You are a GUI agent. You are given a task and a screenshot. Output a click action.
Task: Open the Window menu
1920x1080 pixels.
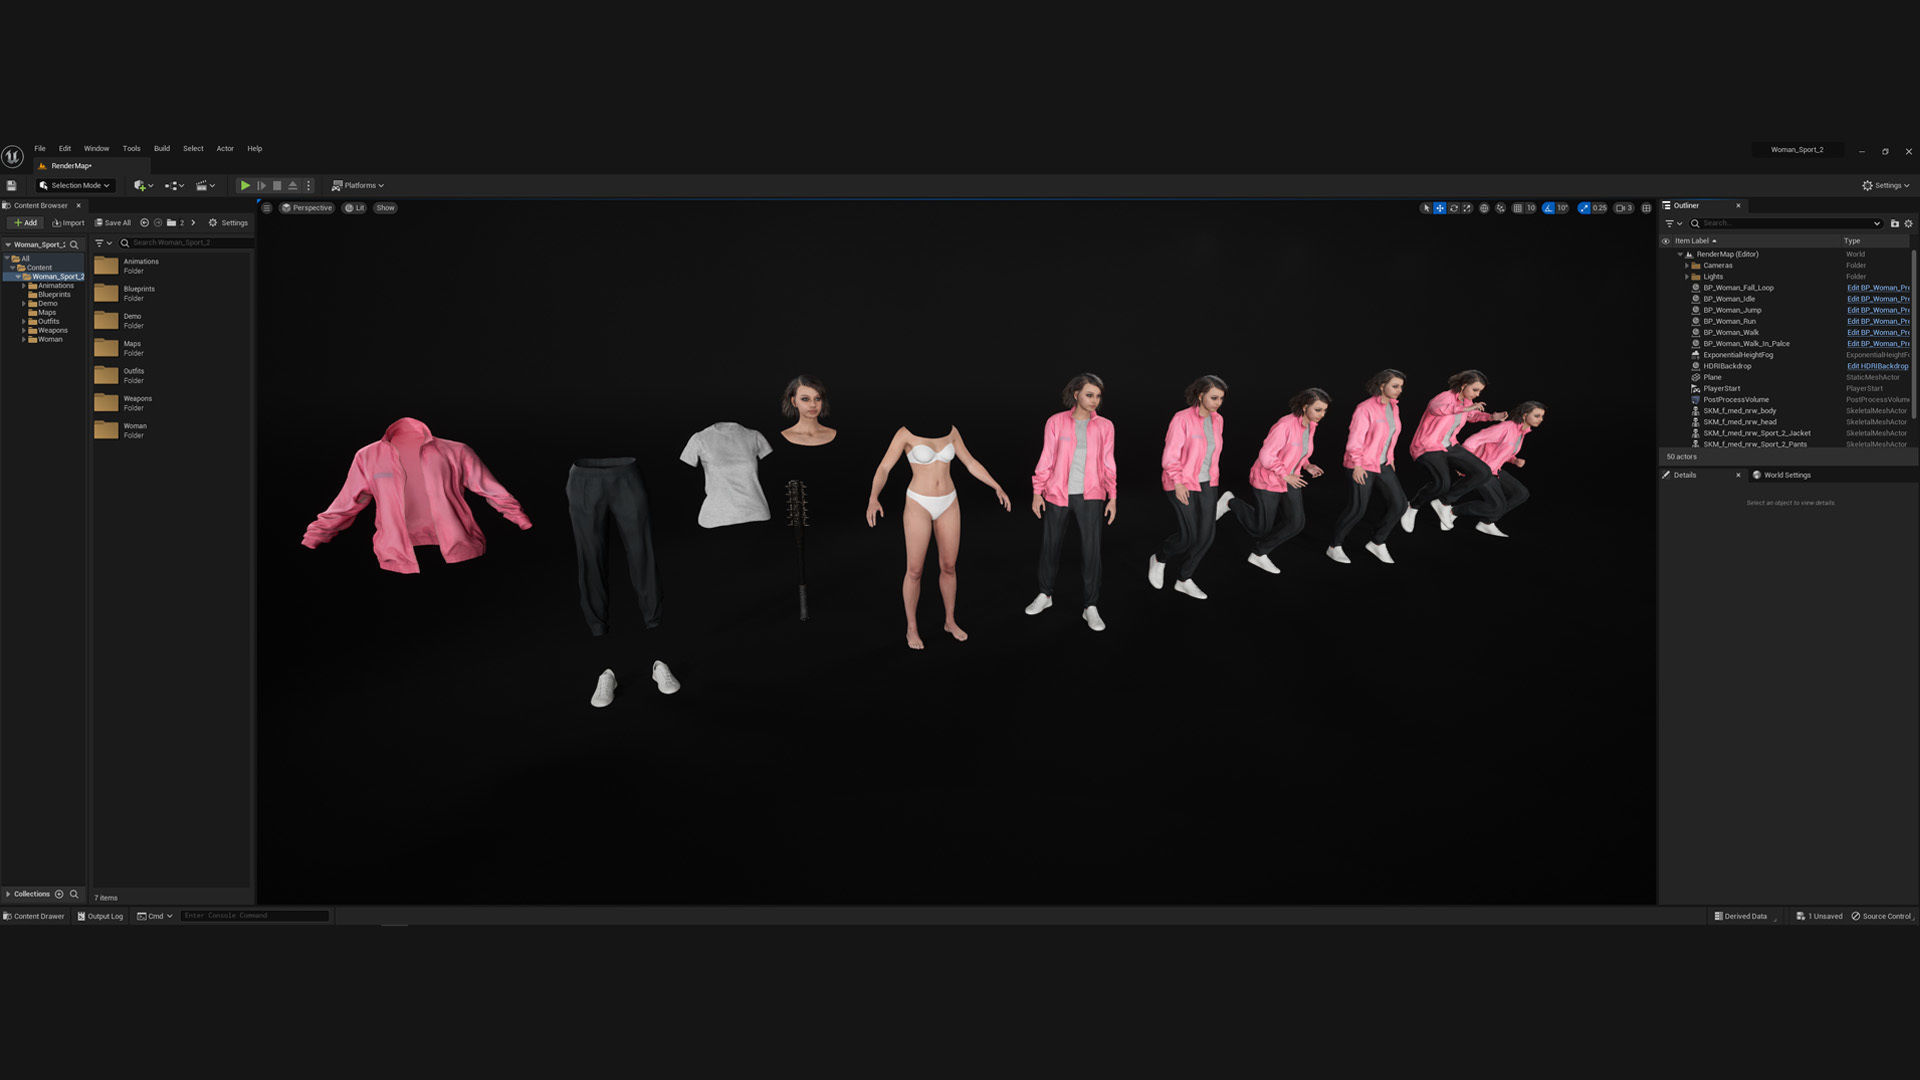click(97, 148)
